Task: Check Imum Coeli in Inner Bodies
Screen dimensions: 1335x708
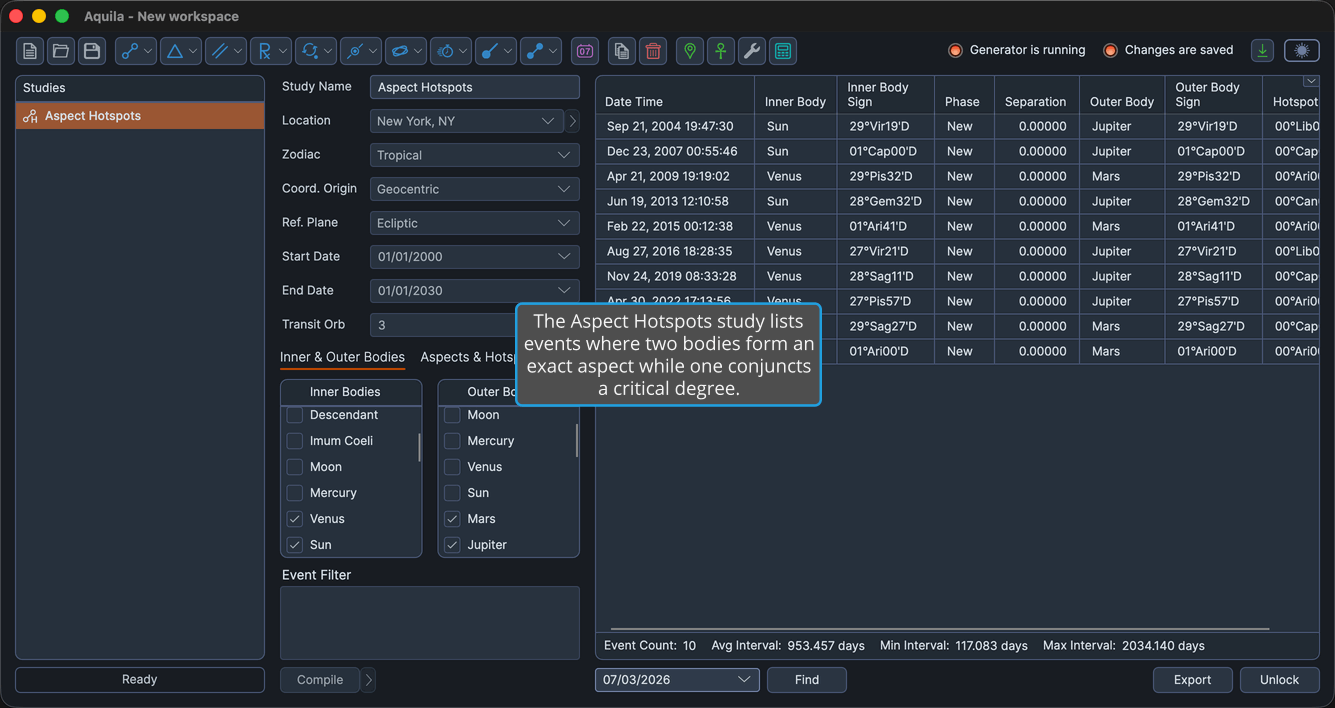Action: point(295,441)
